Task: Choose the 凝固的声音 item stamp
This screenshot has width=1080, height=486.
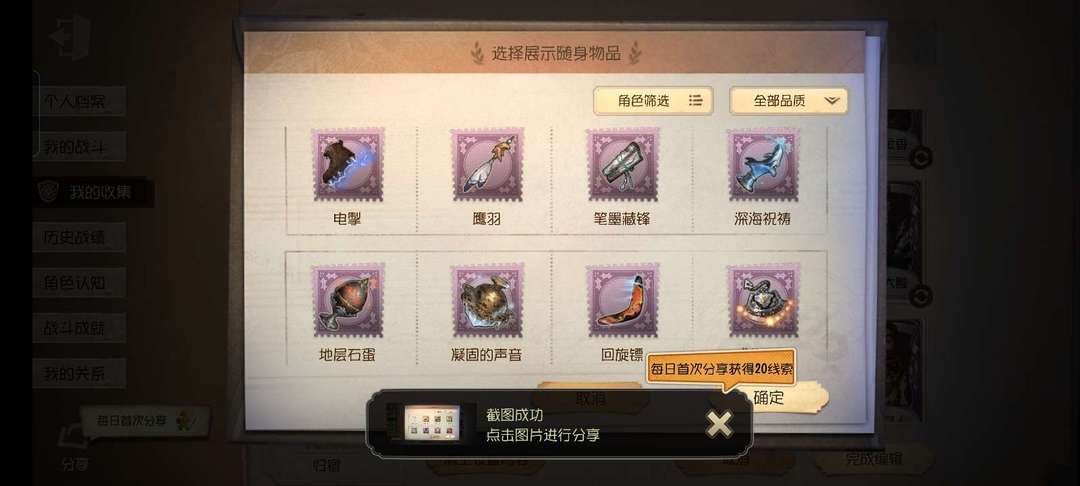Action: point(488,300)
